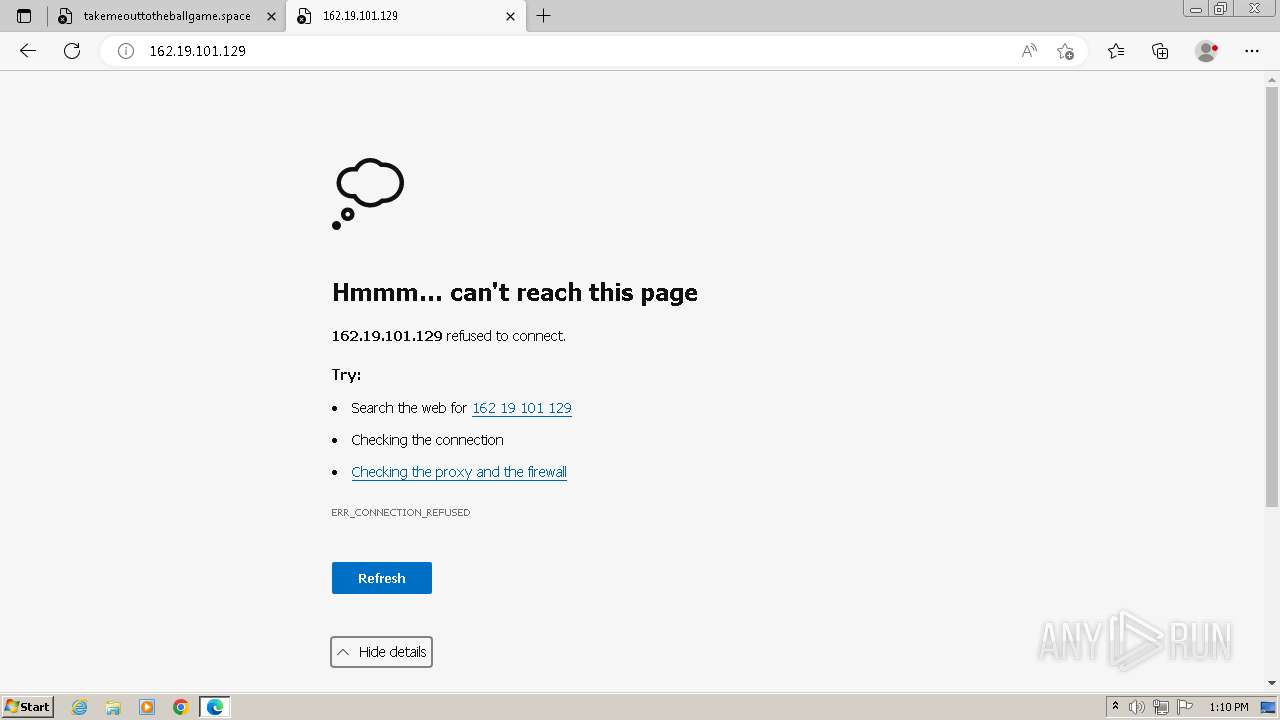
Task: Open the Favorites list icon
Action: click(1116, 51)
